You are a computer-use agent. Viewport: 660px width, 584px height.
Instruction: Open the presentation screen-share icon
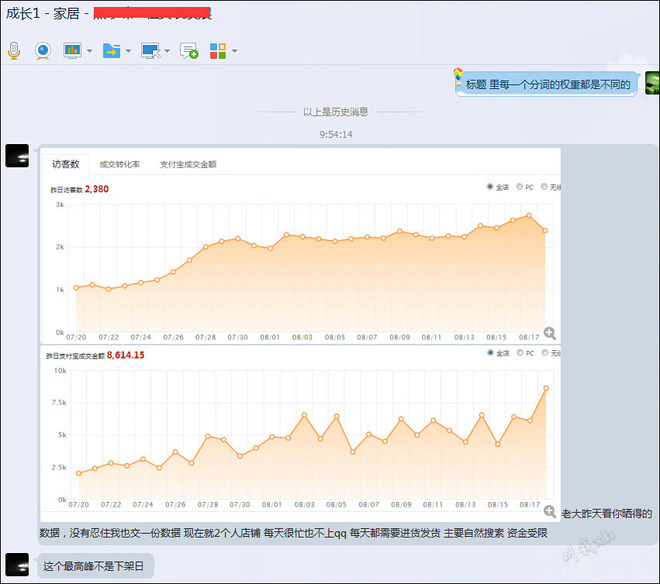[72, 51]
